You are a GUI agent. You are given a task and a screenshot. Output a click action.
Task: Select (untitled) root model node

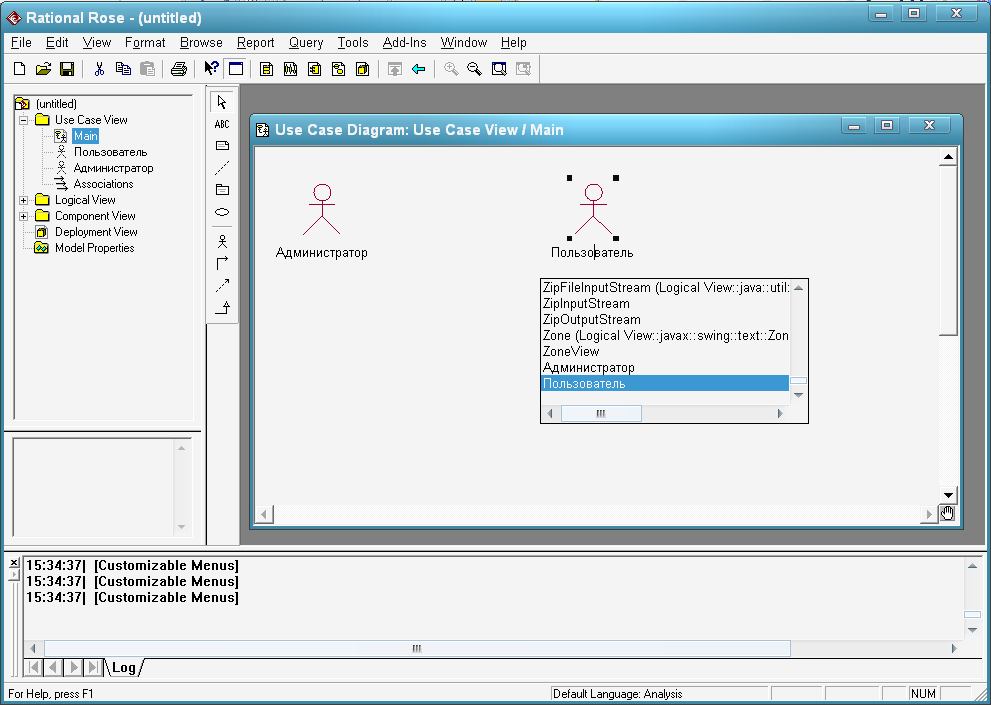[56, 104]
